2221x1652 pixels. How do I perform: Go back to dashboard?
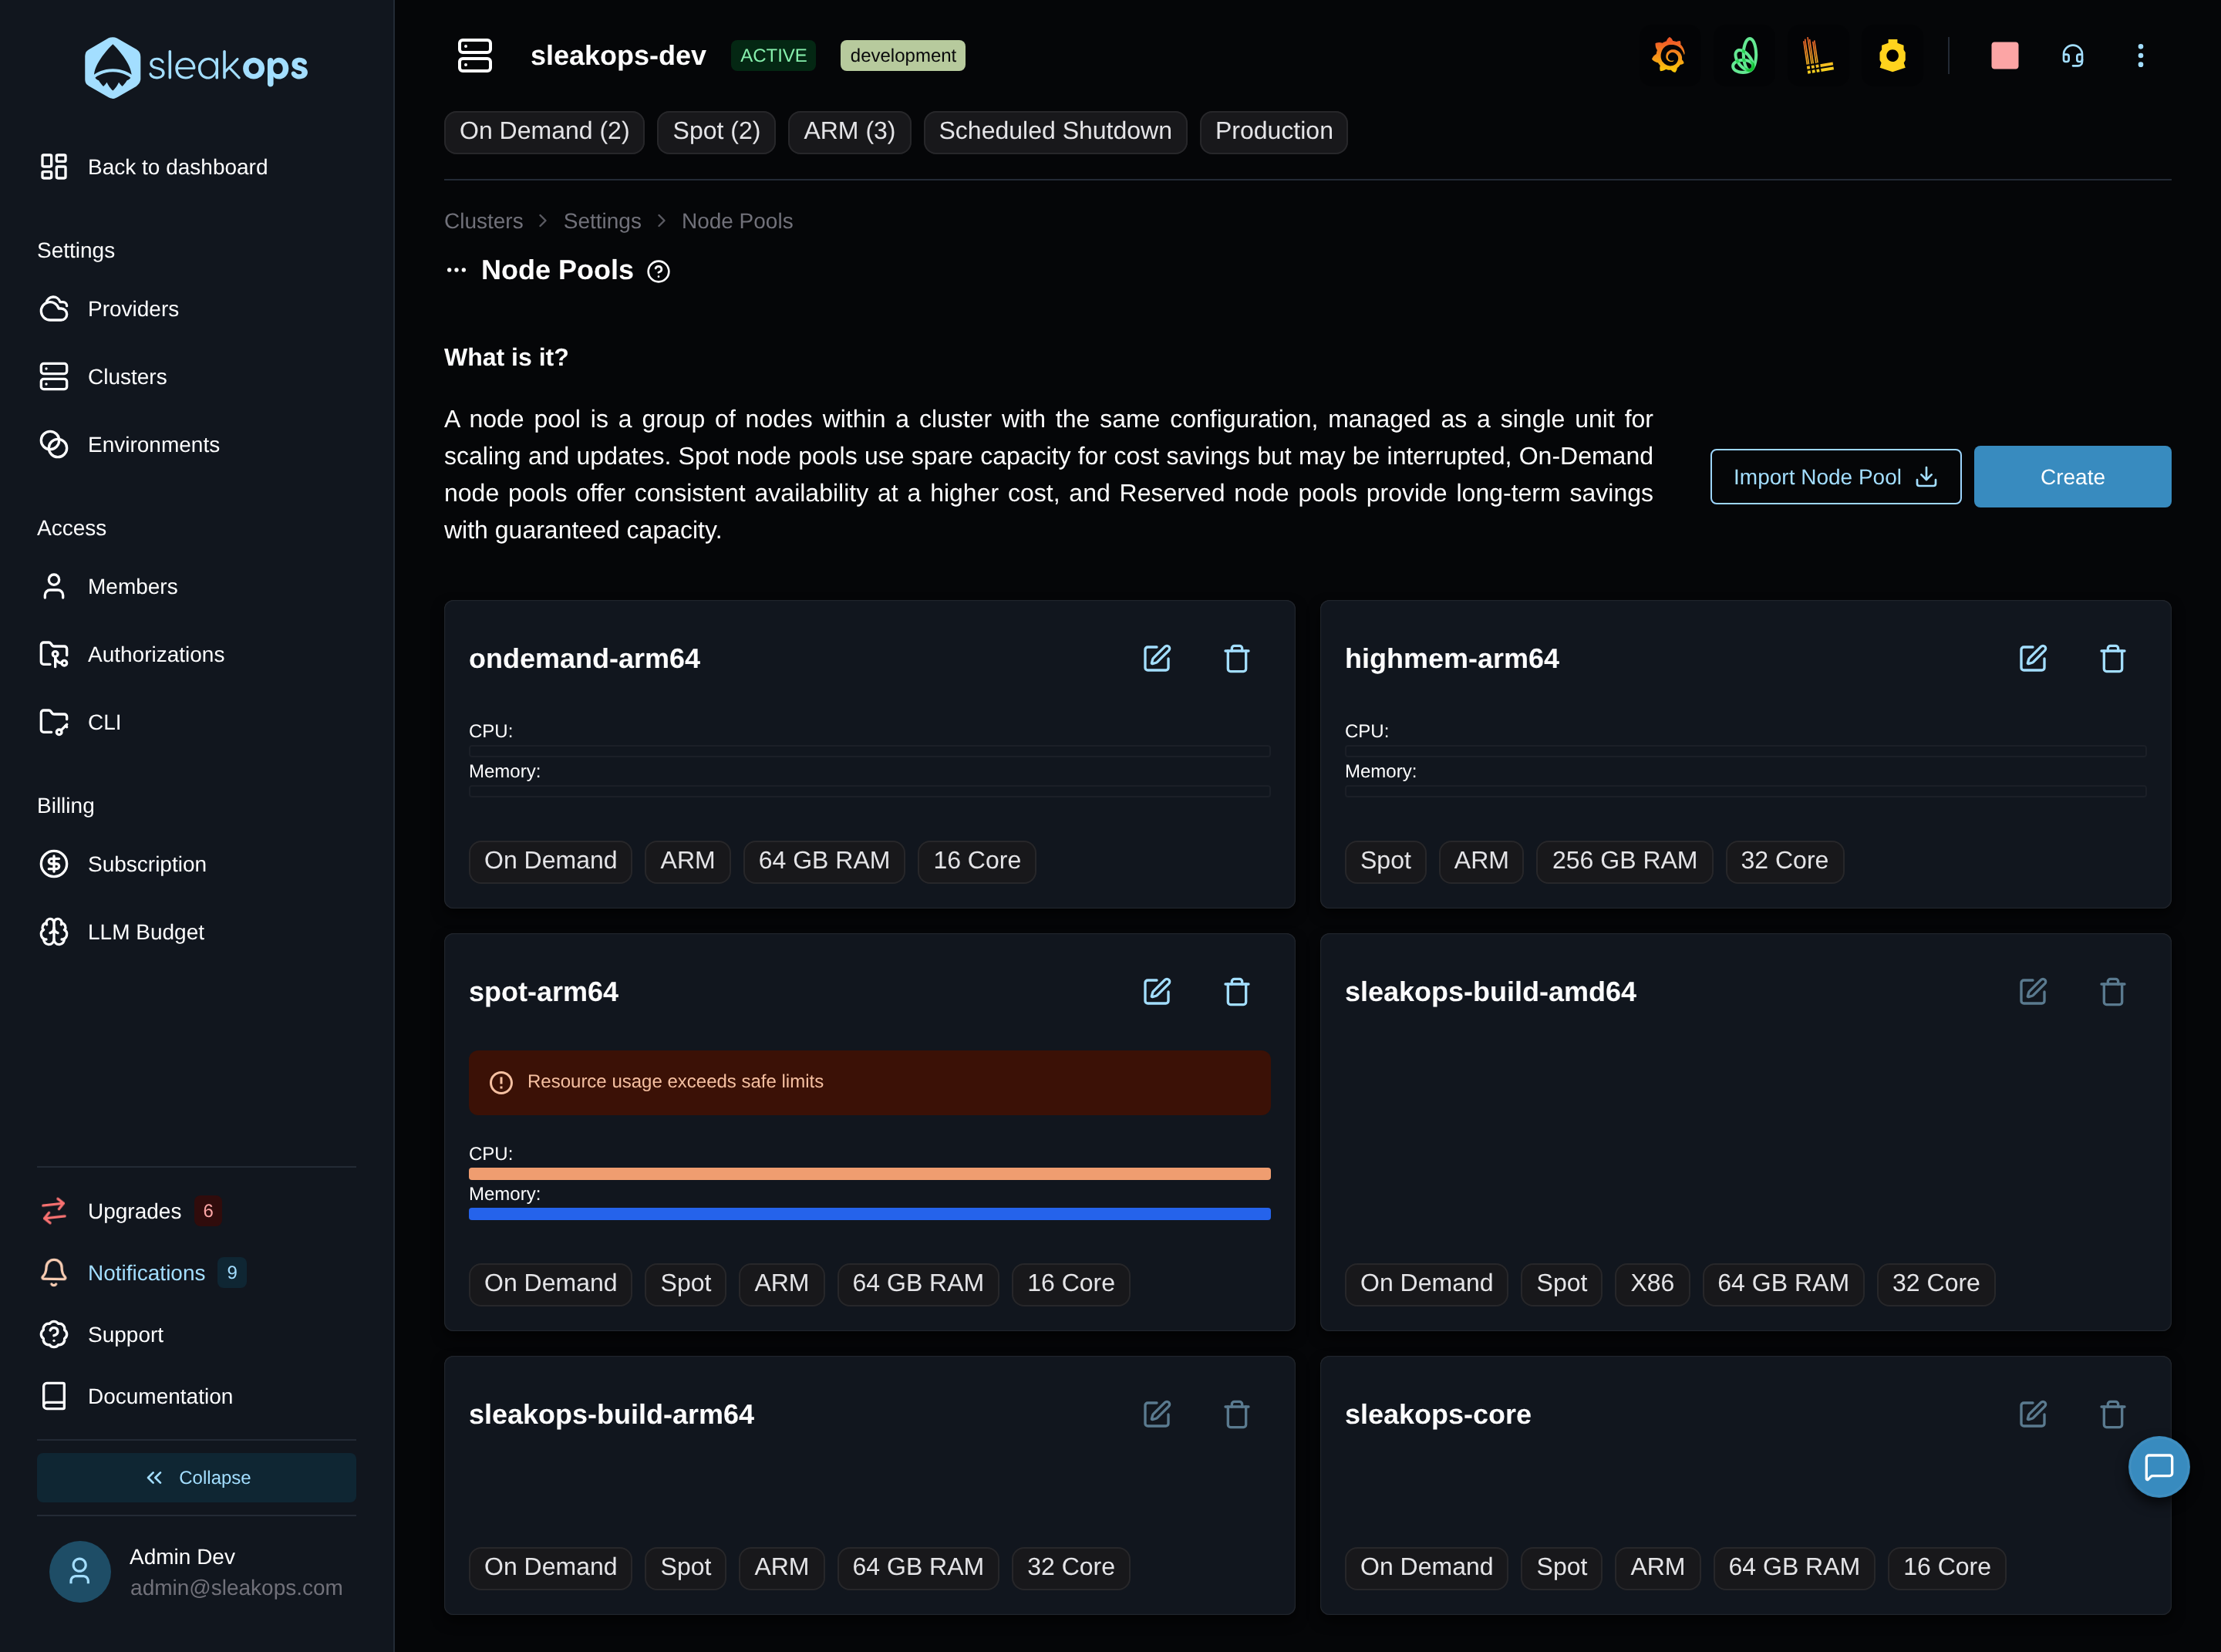[154, 167]
